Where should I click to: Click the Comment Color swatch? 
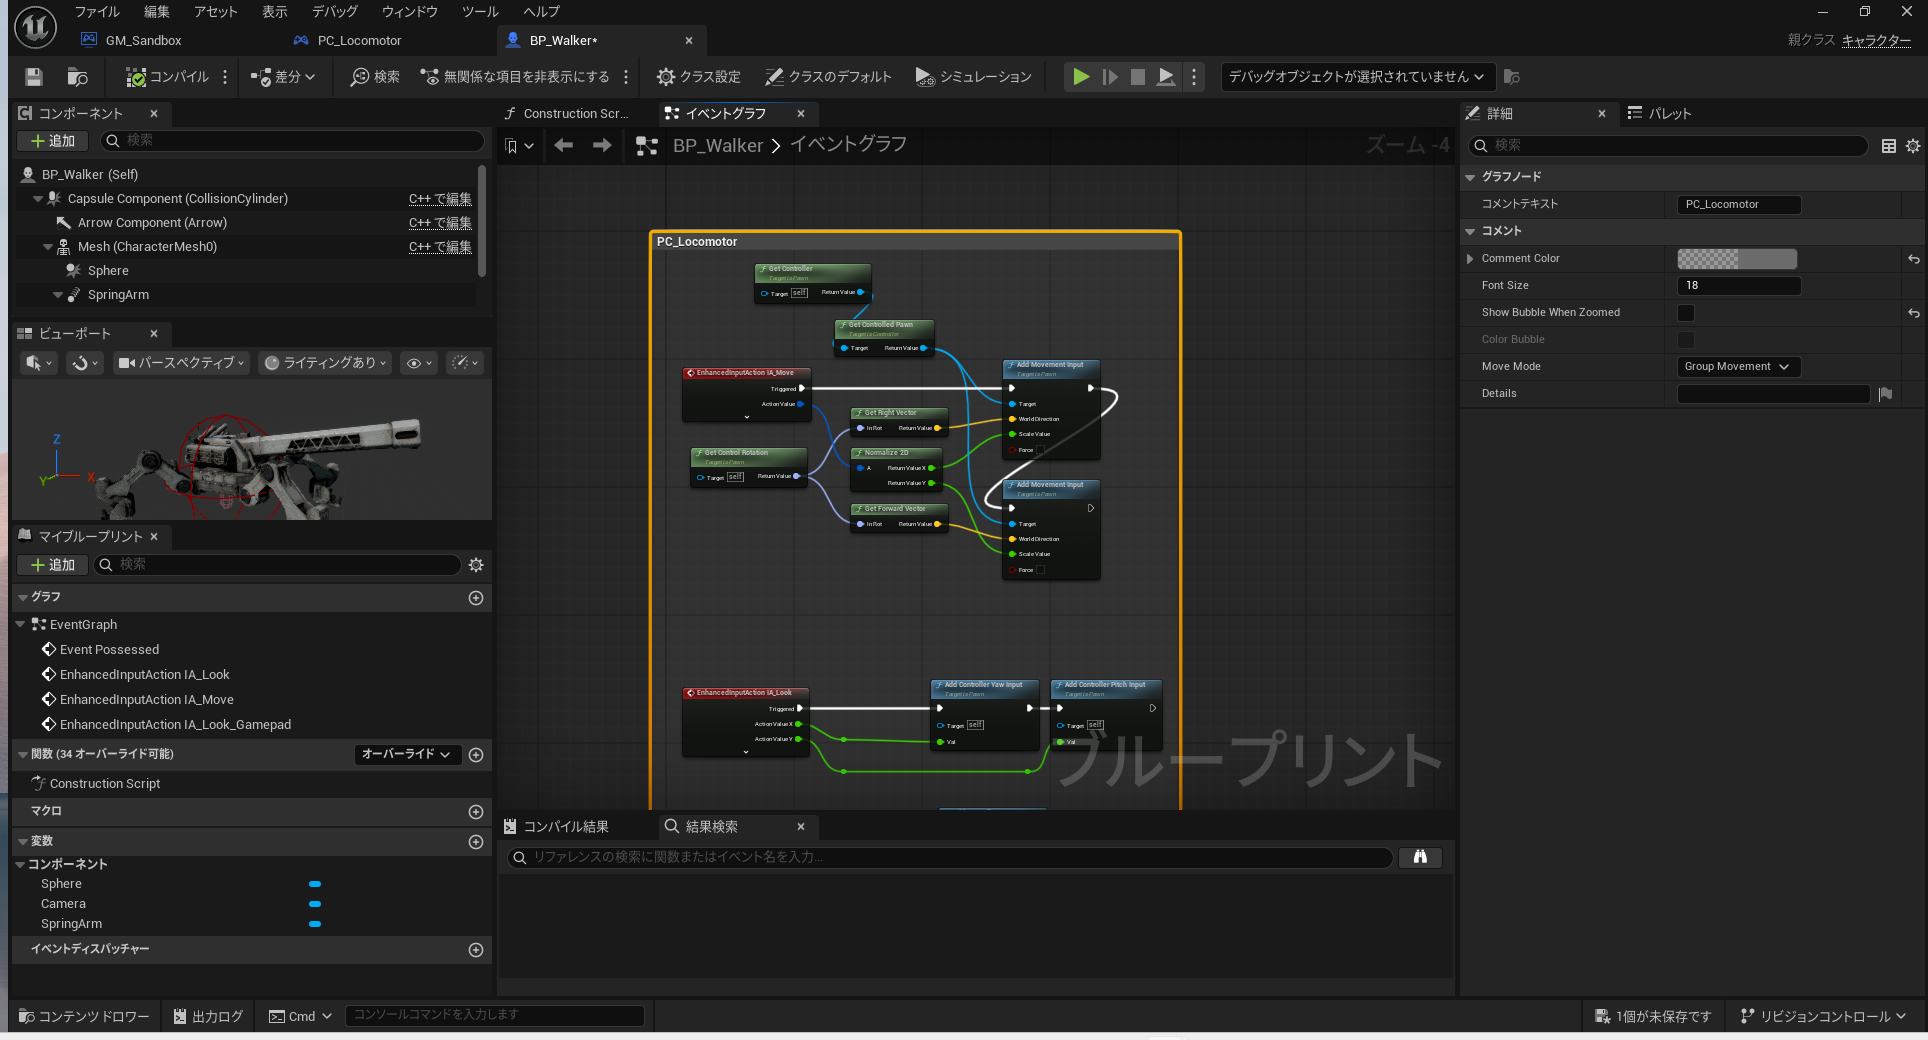pos(1736,259)
